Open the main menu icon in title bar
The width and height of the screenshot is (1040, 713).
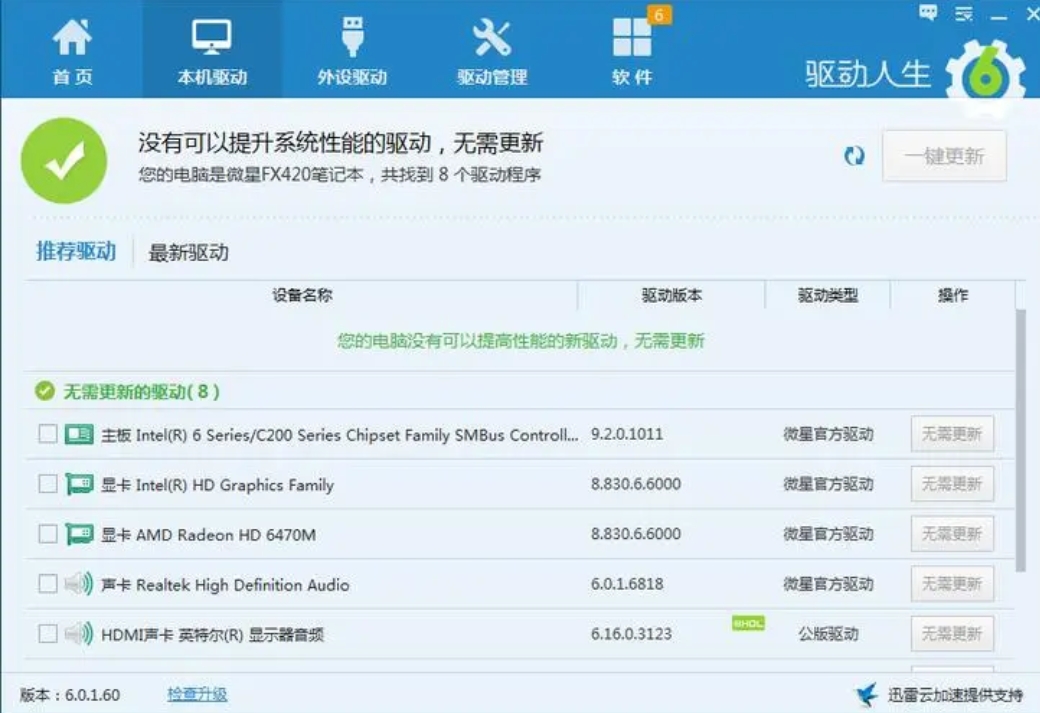pos(964,13)
